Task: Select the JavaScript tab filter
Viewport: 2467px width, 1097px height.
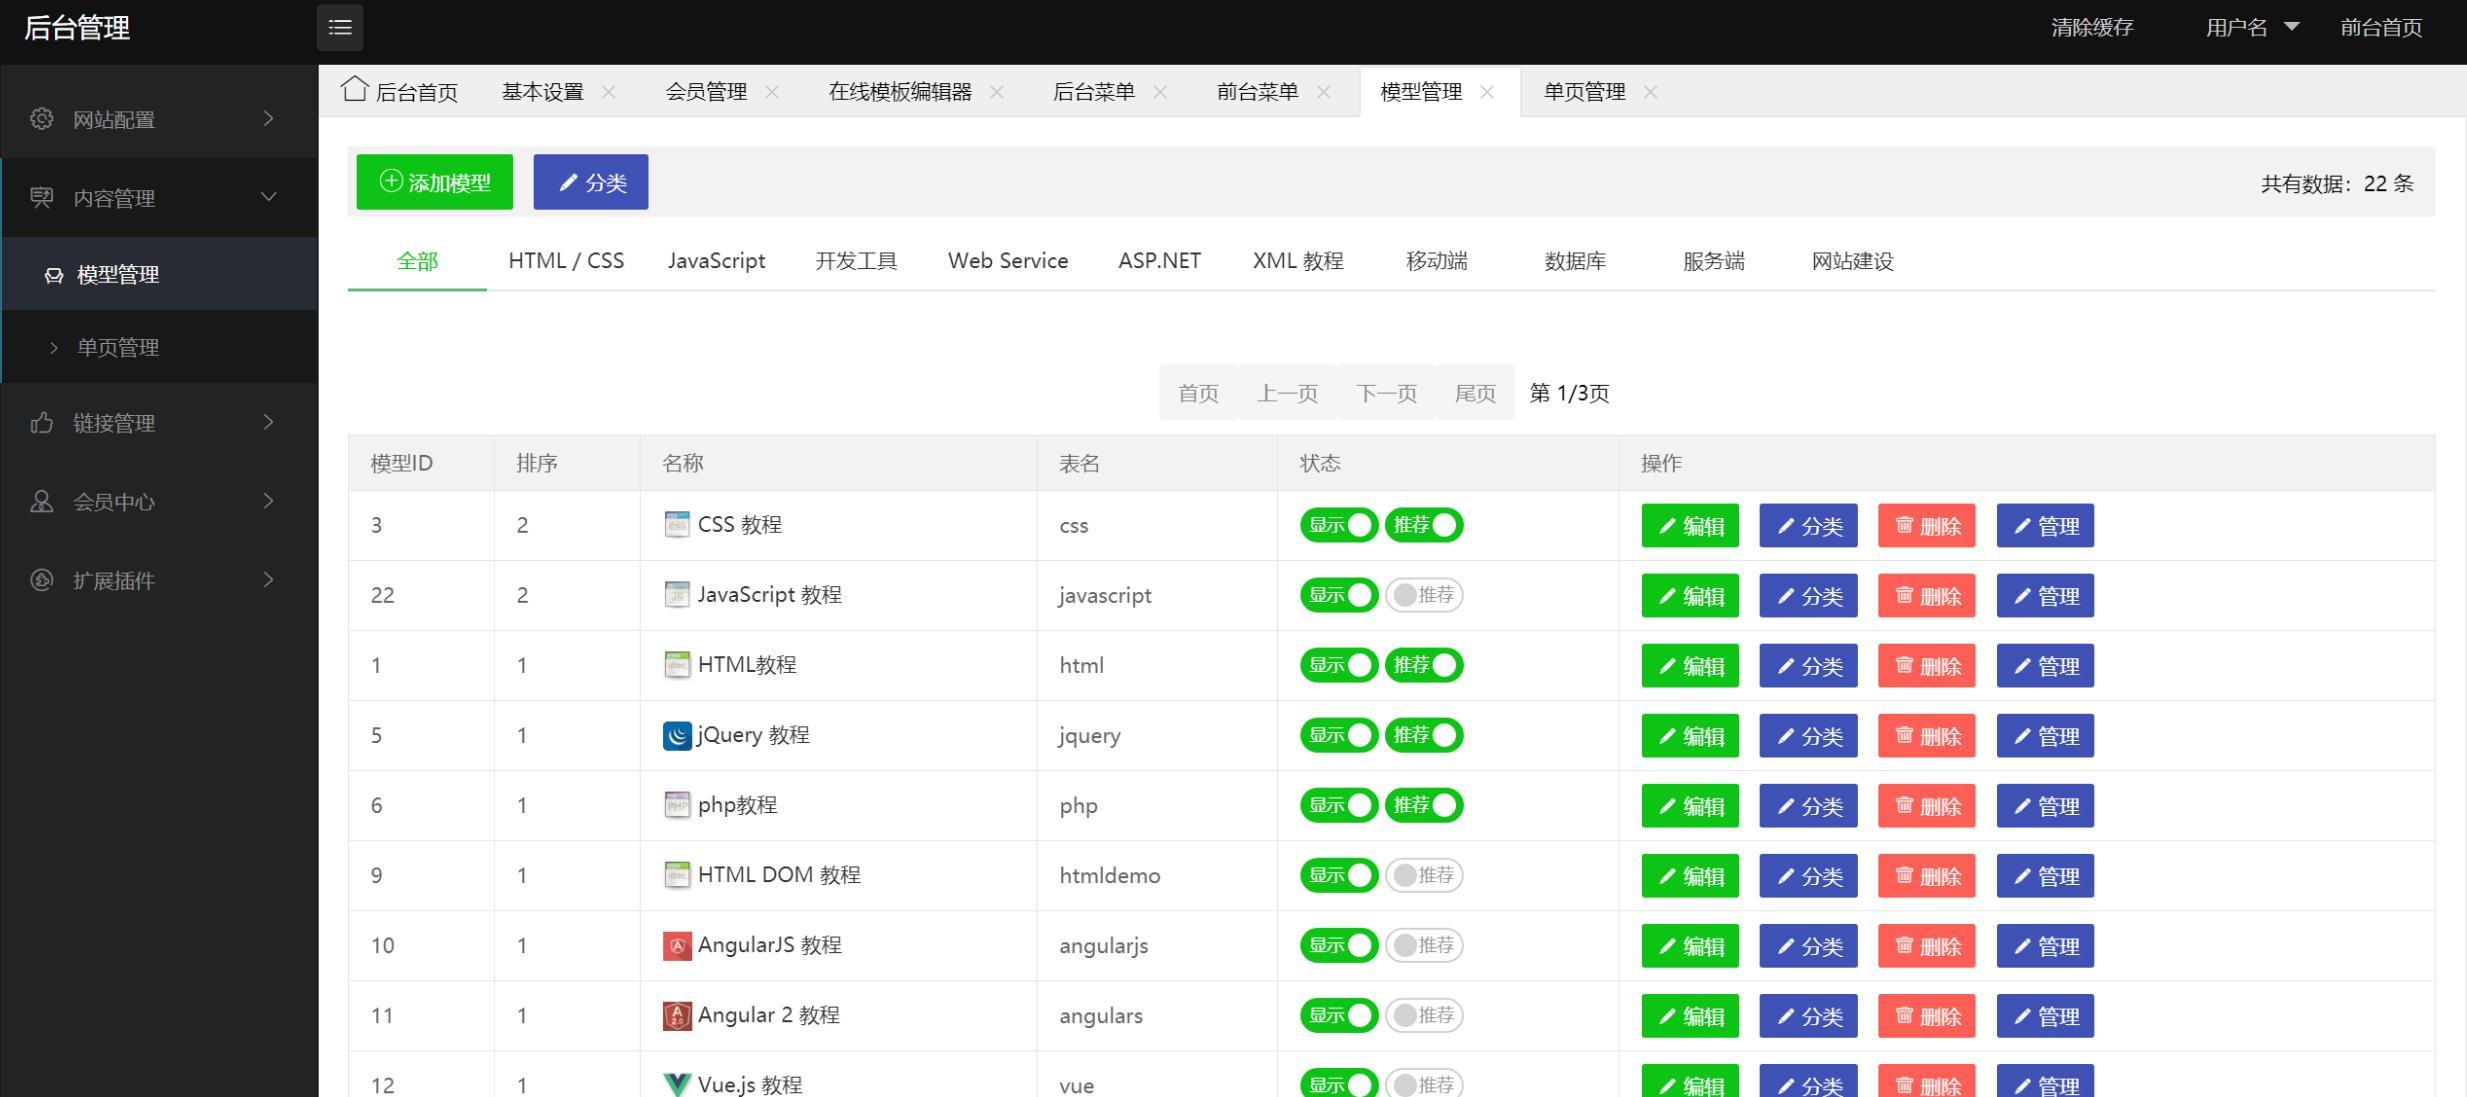Action: click(x=716, y=261)
